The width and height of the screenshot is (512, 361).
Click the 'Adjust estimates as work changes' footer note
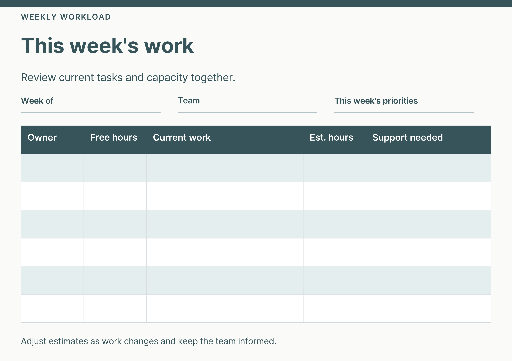(149, 341)
